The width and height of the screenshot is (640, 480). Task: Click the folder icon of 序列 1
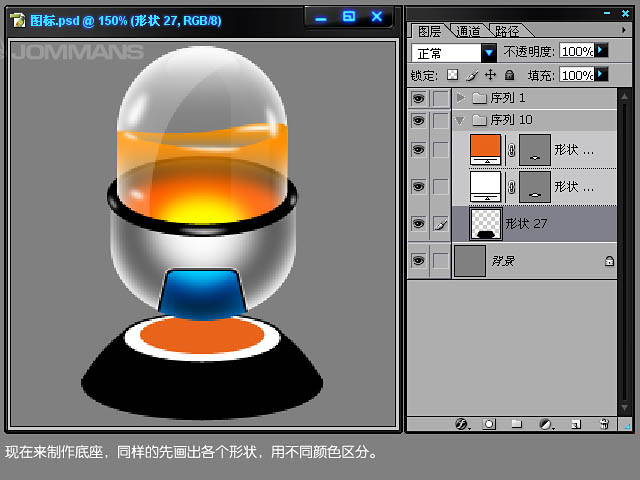[479, 98]
